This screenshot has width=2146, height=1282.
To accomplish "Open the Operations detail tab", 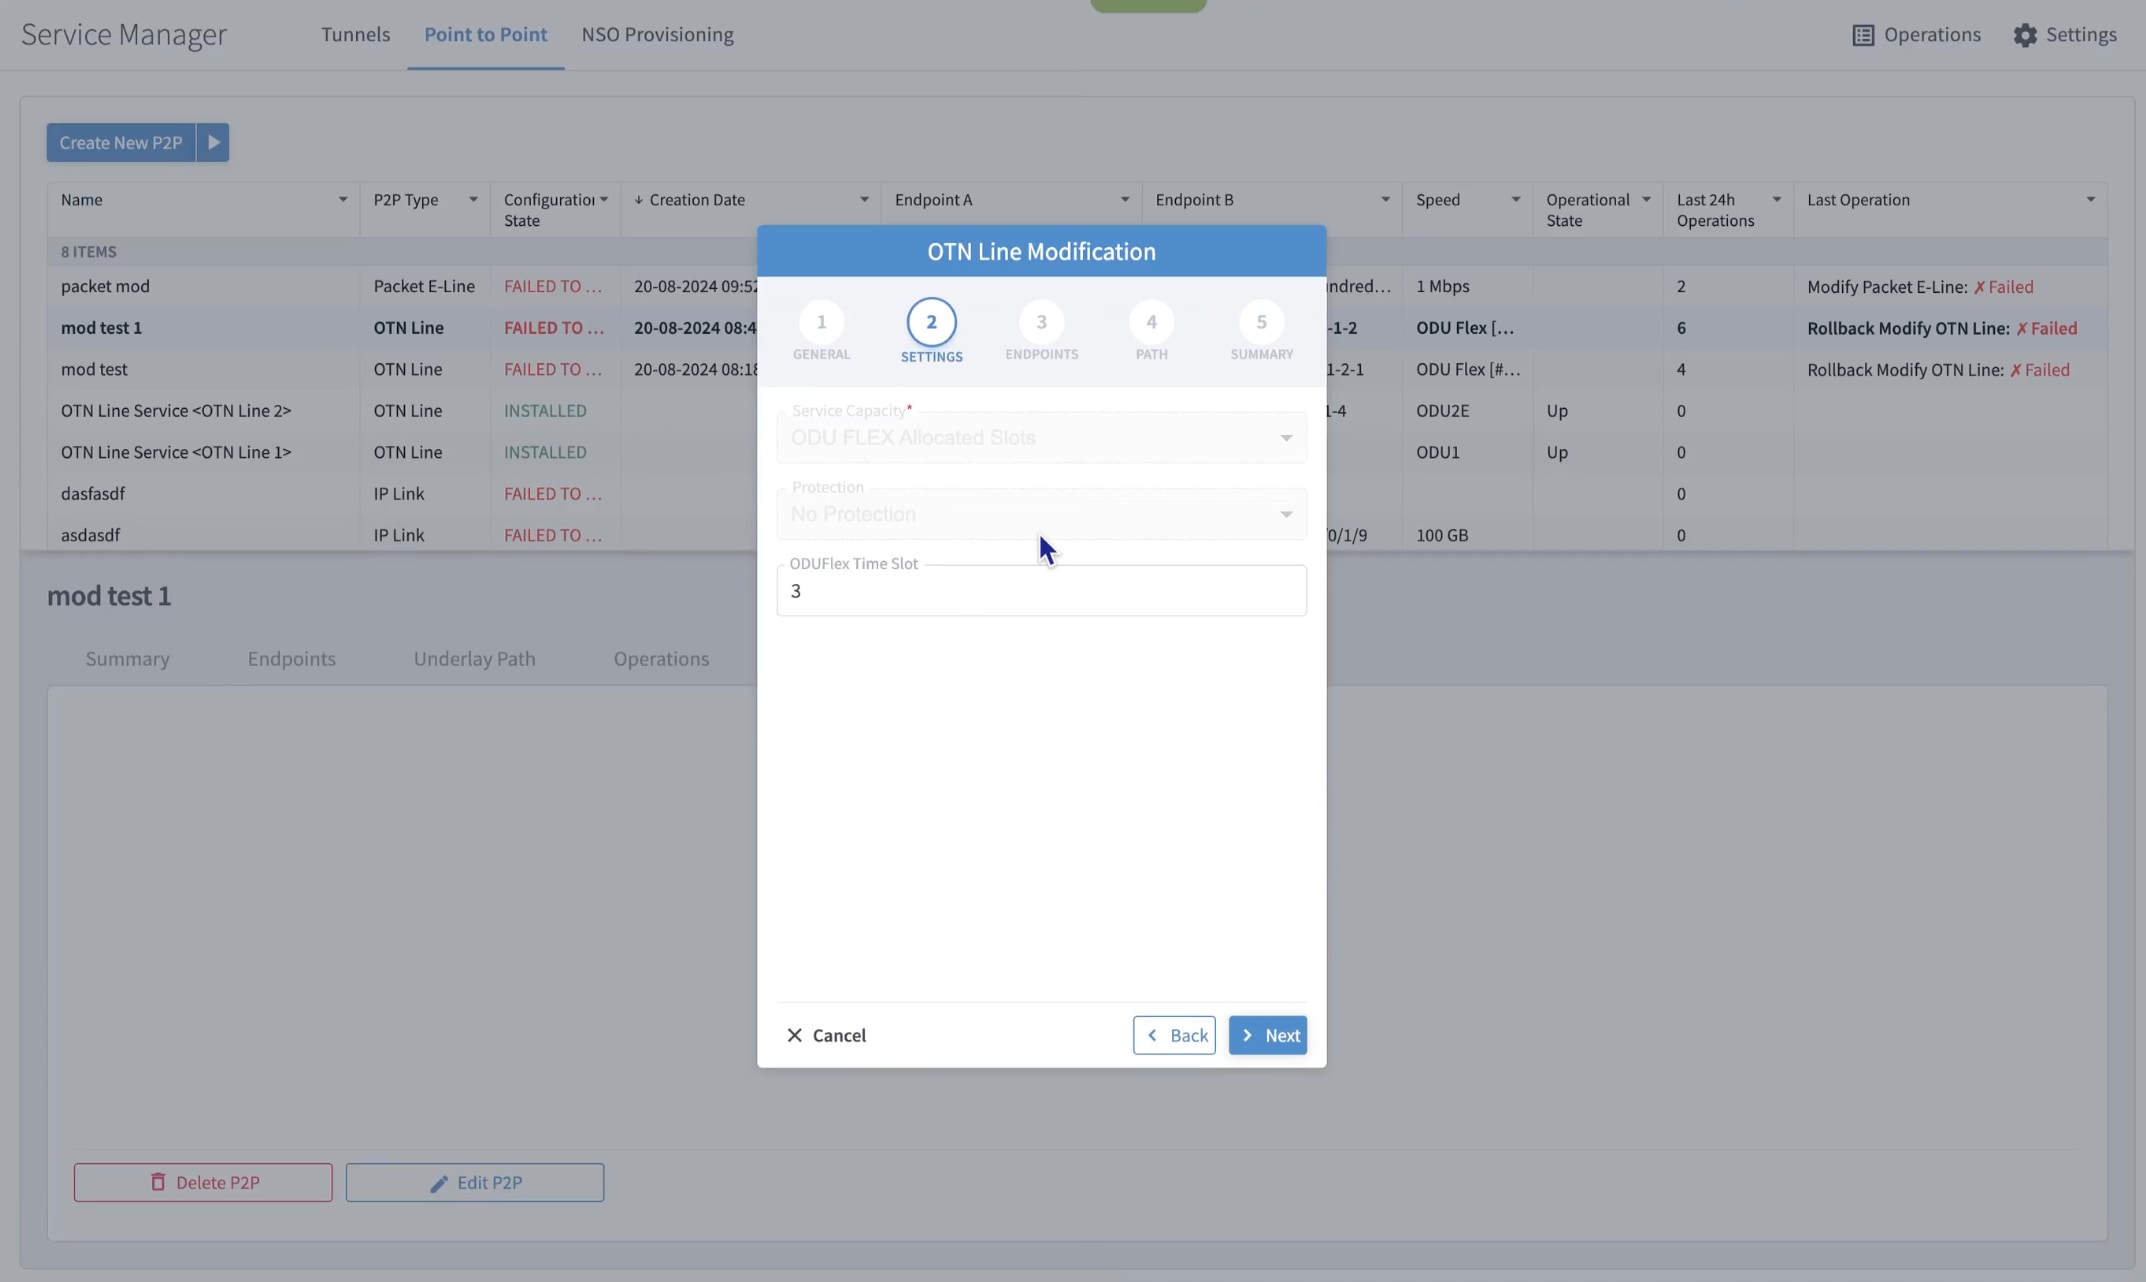I will tap(661, 658).
